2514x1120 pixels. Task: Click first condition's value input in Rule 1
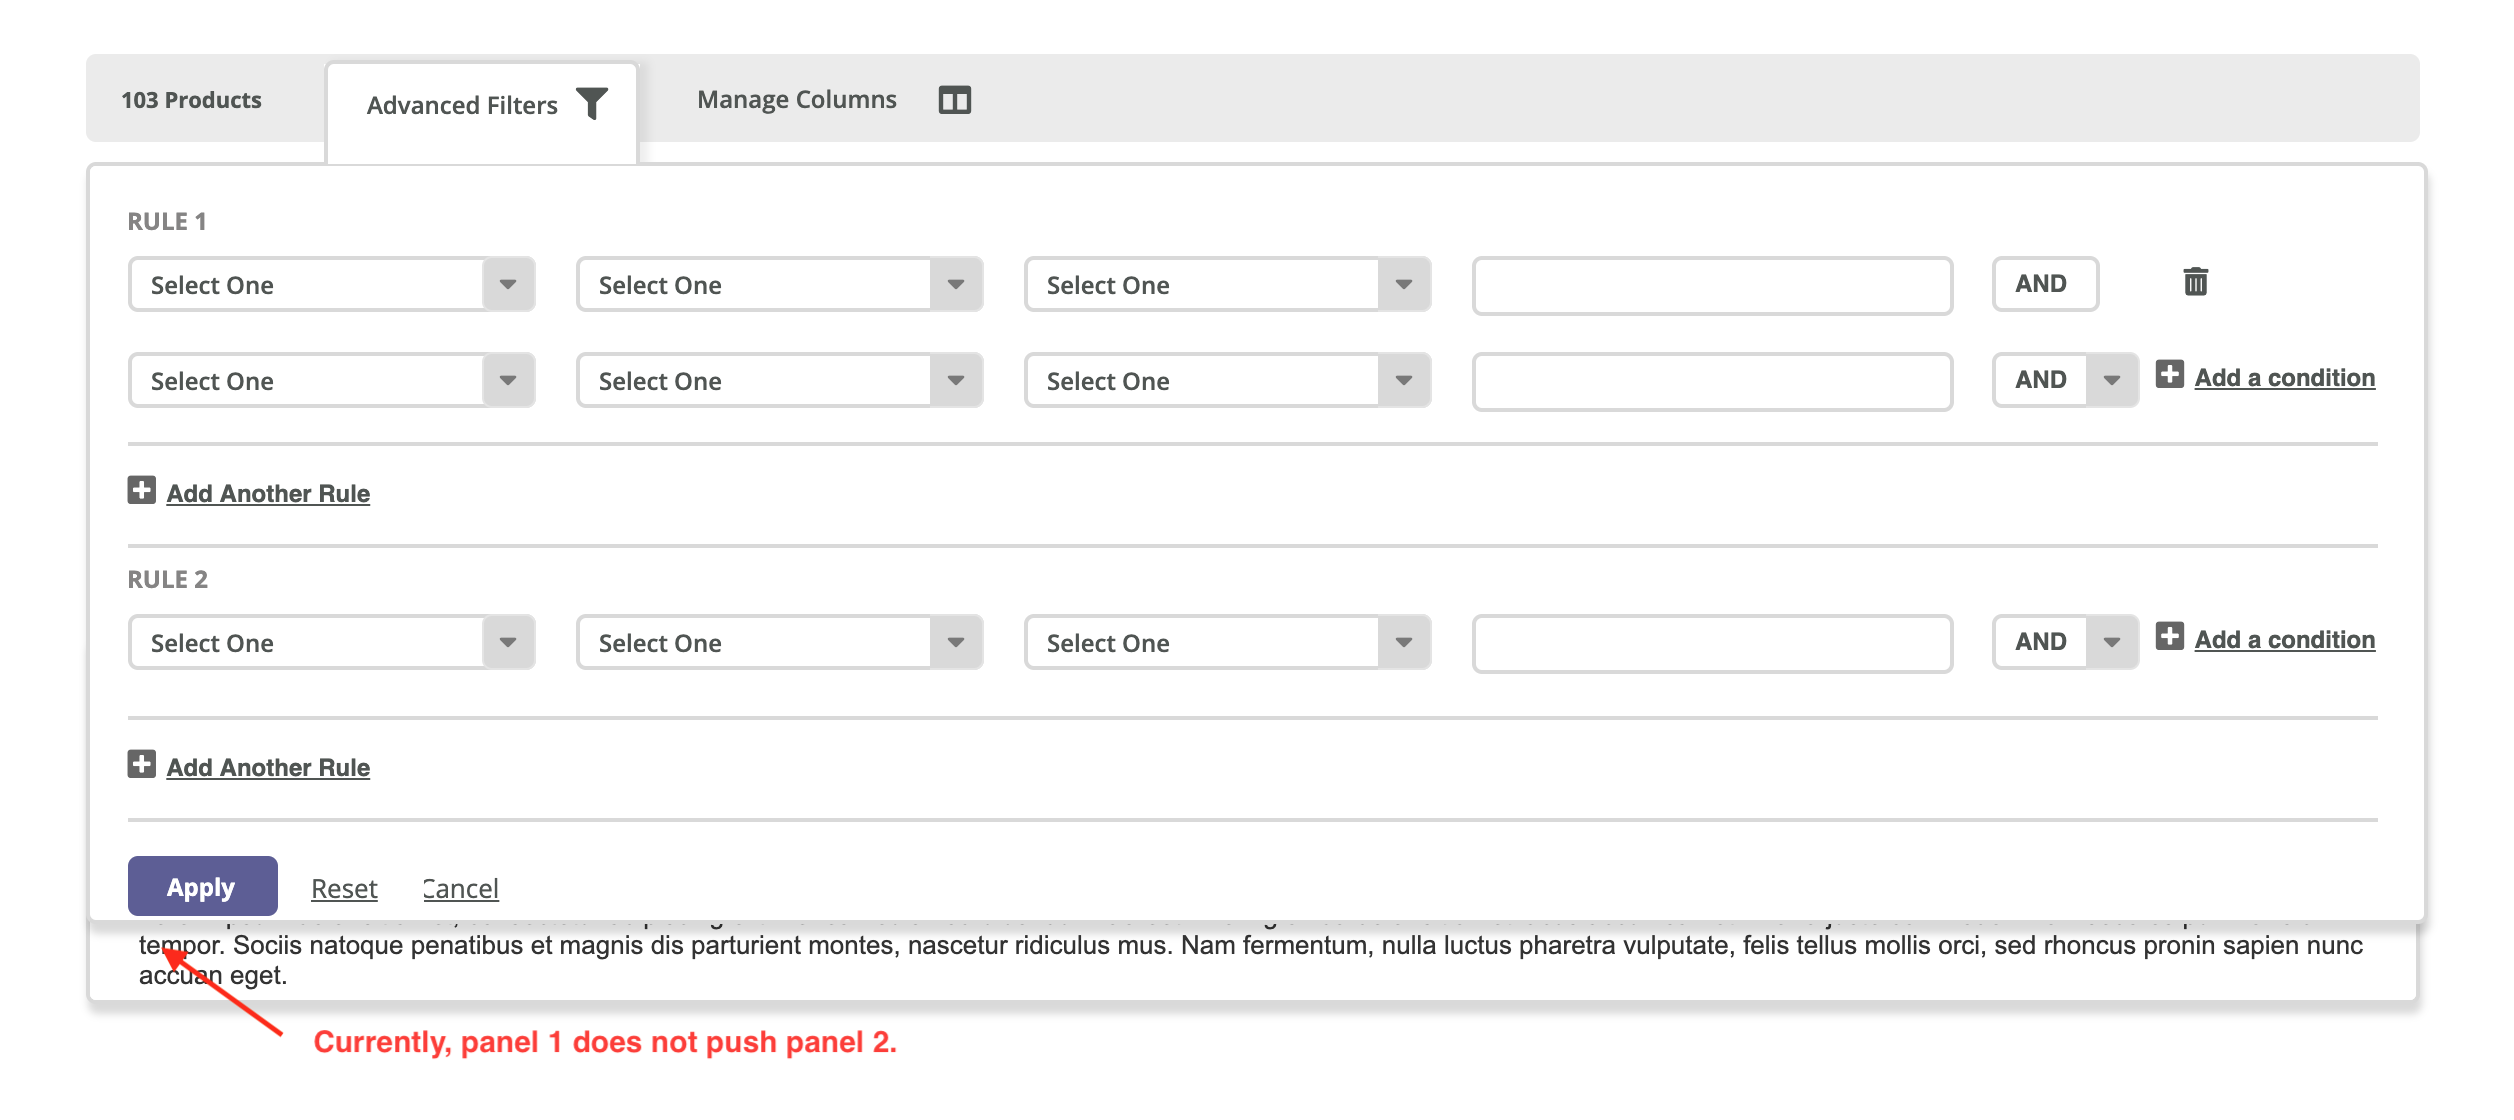click(1711, 286)
